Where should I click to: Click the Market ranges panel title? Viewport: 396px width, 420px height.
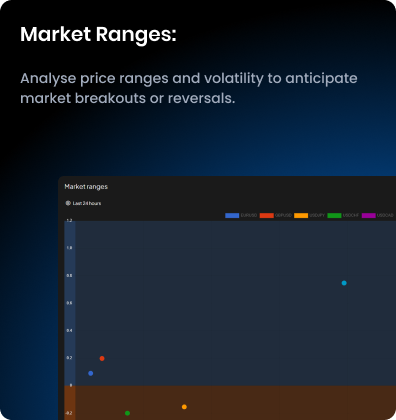point(86,187)
